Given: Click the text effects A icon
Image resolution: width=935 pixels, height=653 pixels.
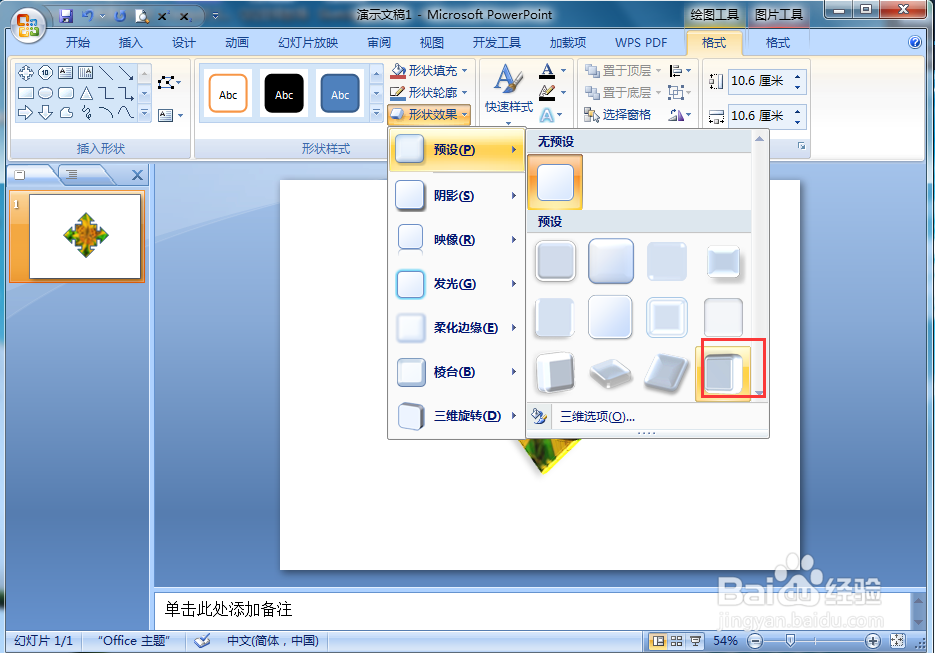Looking at the screenshot, I should [547, 114].
